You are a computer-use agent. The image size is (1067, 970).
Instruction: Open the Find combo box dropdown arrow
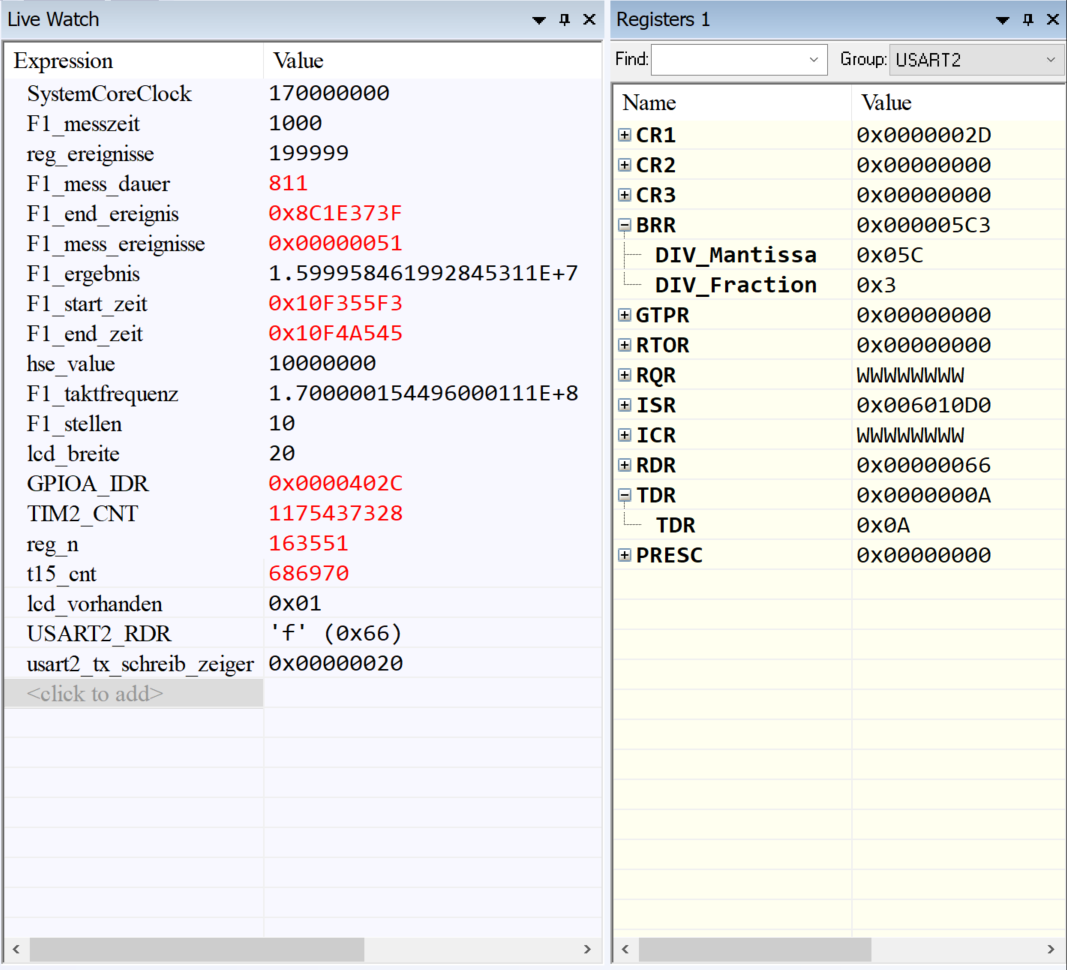(814, 60)
